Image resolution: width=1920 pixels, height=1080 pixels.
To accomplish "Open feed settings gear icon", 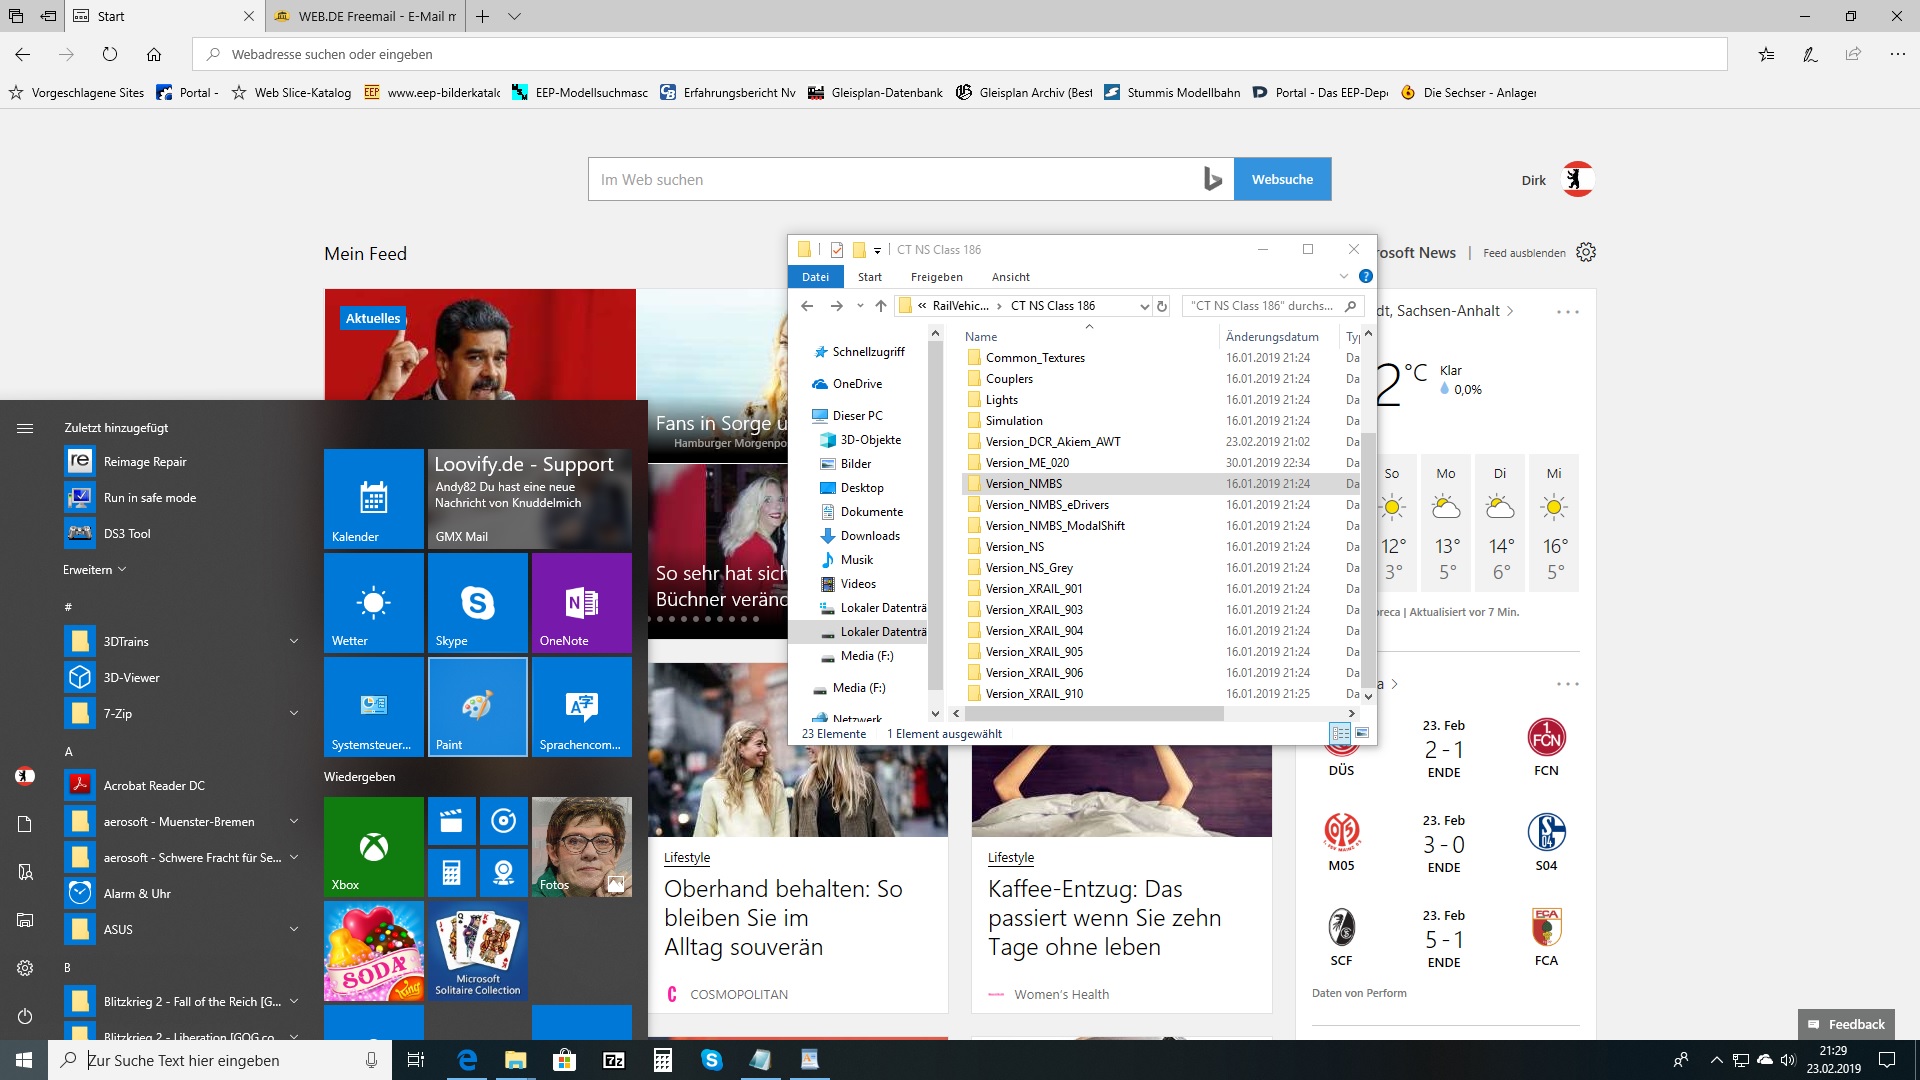I will (x=1586, y=252).
